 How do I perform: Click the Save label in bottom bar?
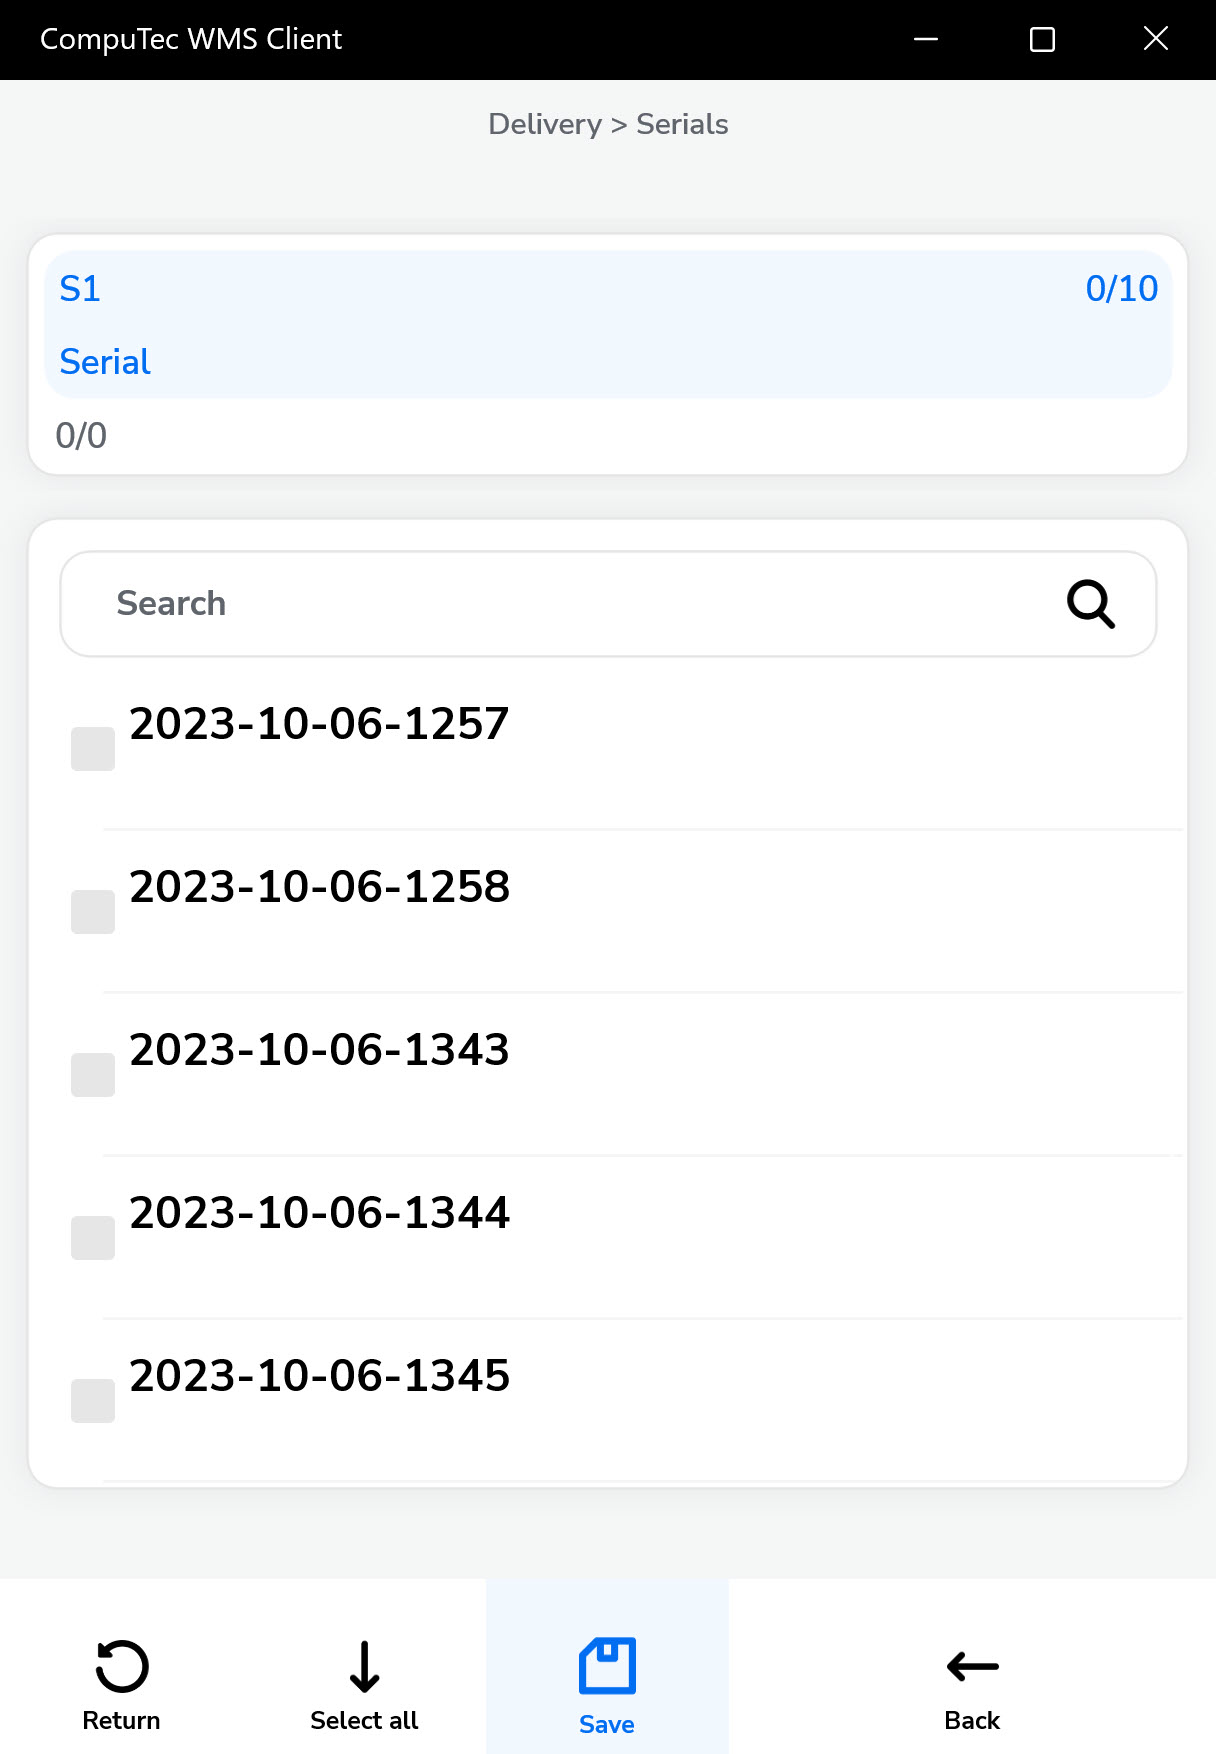coord(607,1724)
